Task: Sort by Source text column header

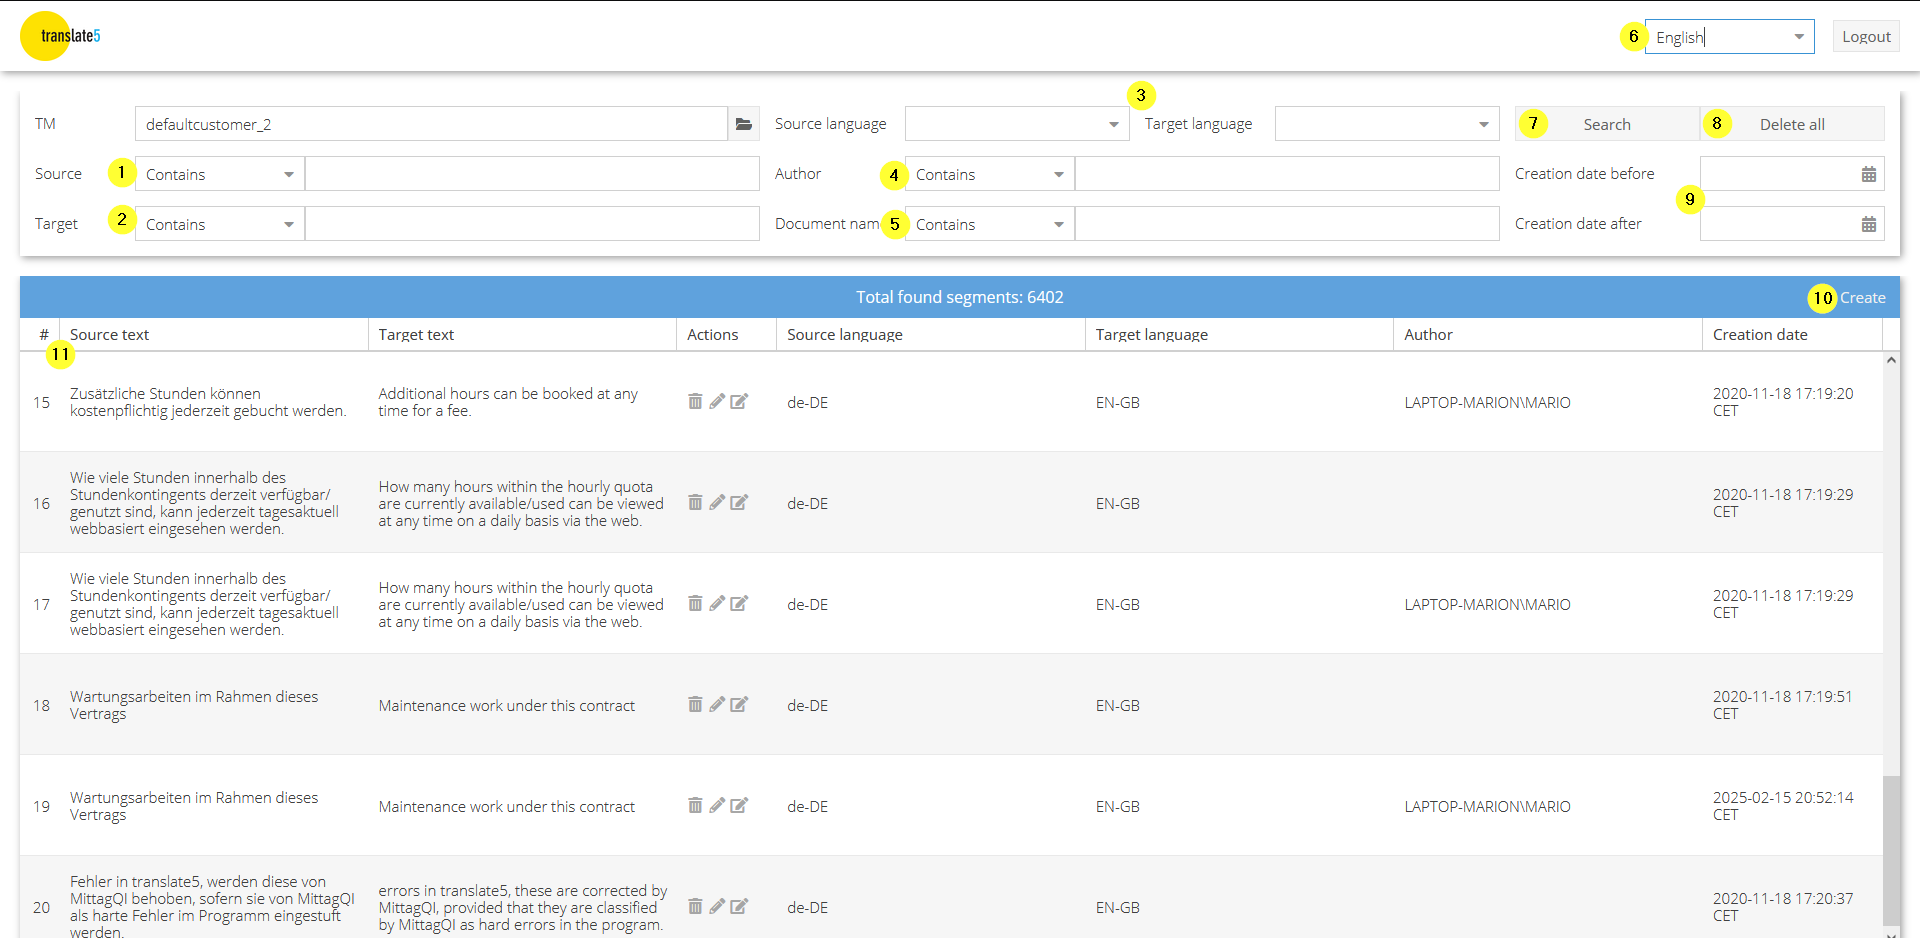Action: [213, 335]
